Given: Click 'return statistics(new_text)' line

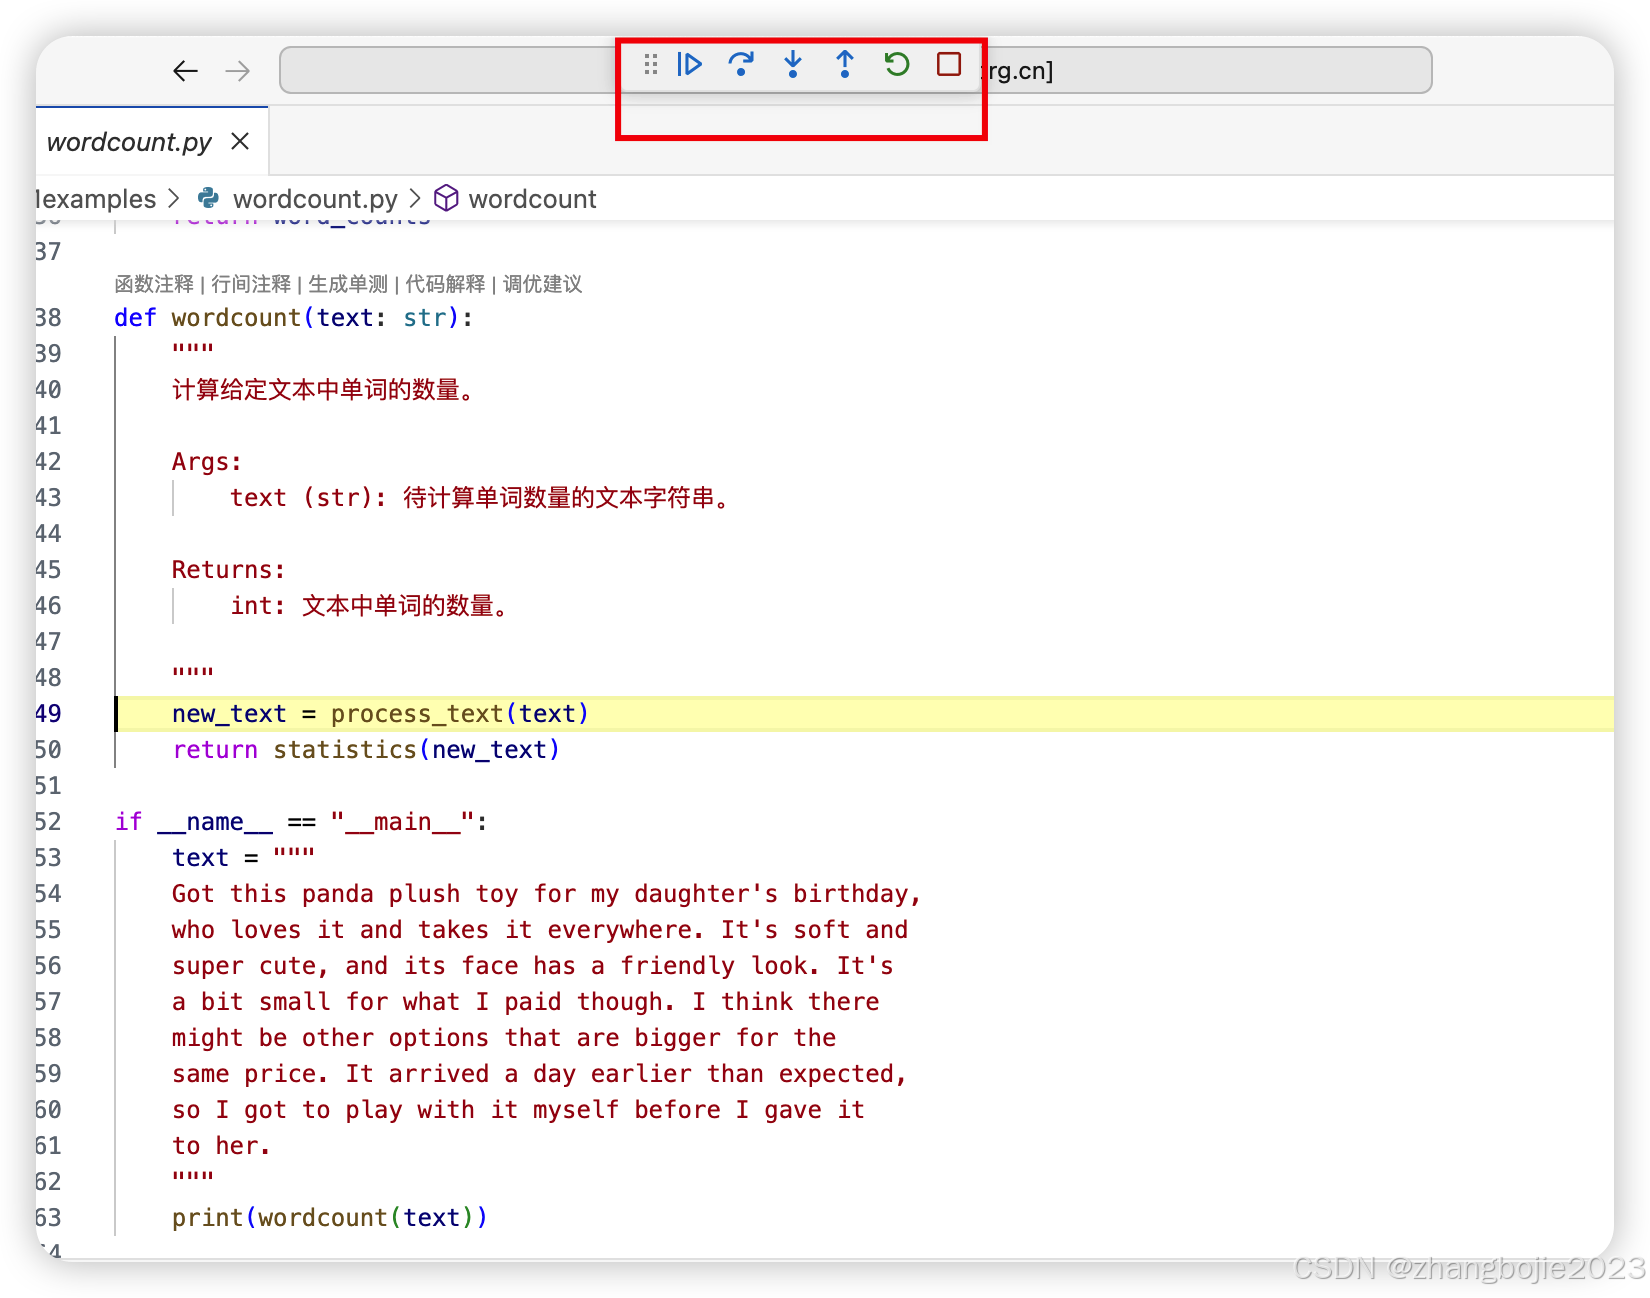Looking at the screenshot, I should (x=366, y=750).
